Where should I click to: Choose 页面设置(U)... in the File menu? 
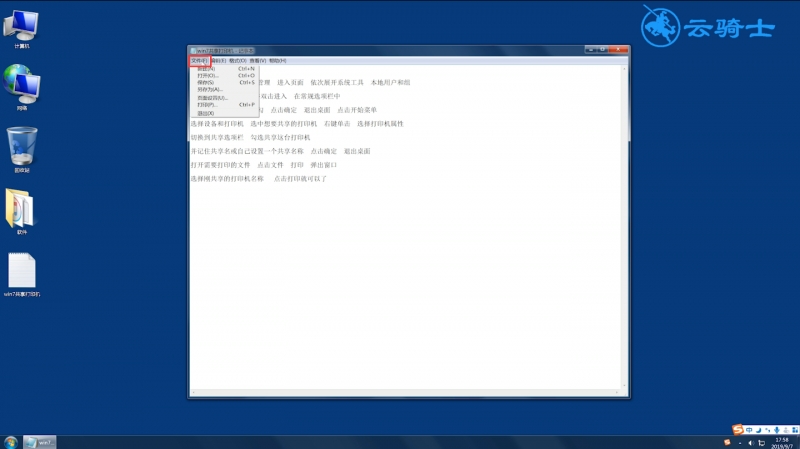click(224, 97)
